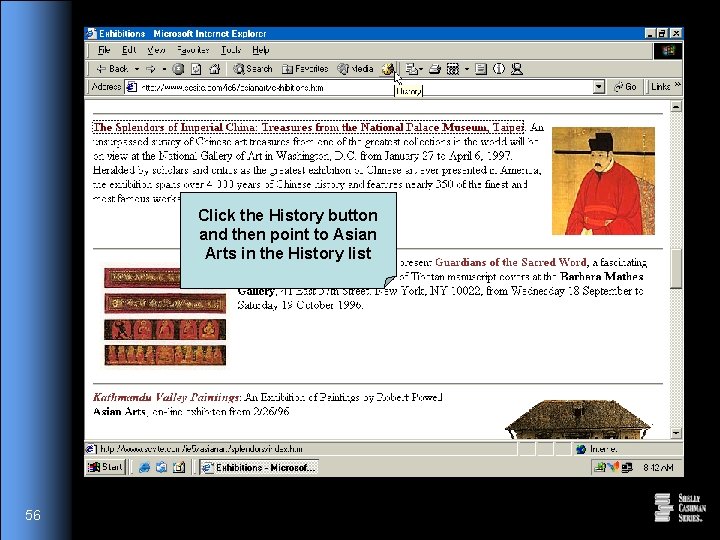Go to the Home page icon
This screenshot has width=720, height=540.
pyautogui.click(x=214, y=69)
